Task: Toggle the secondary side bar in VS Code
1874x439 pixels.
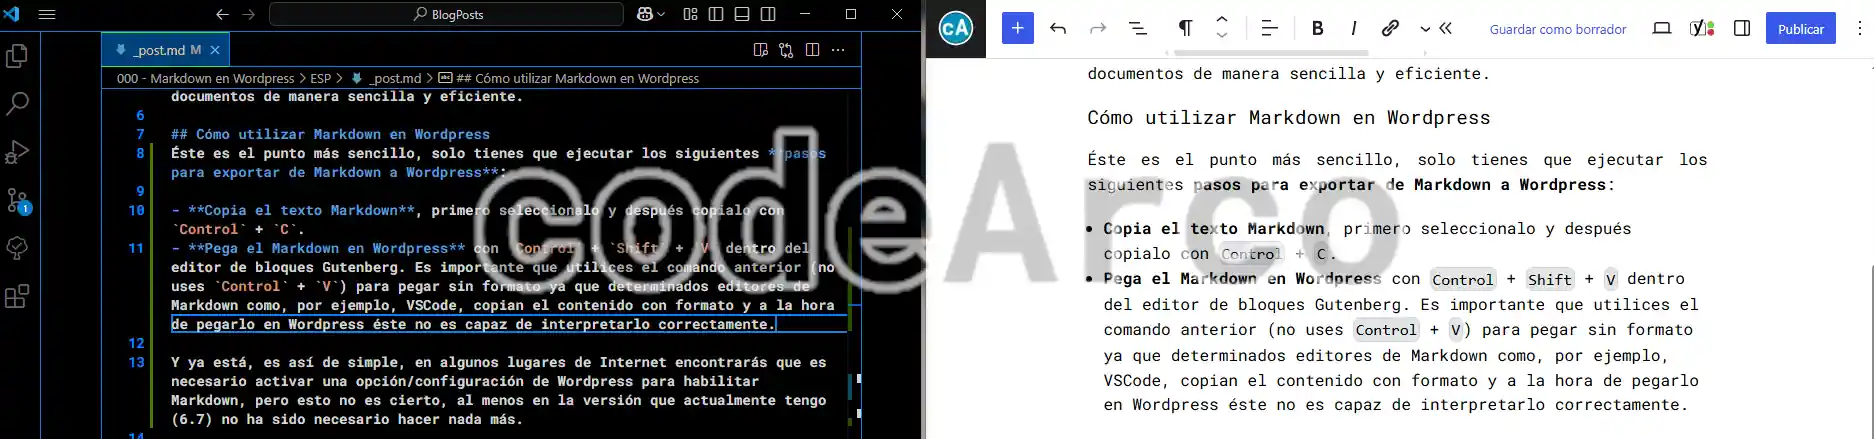Action: click(768, 14)
